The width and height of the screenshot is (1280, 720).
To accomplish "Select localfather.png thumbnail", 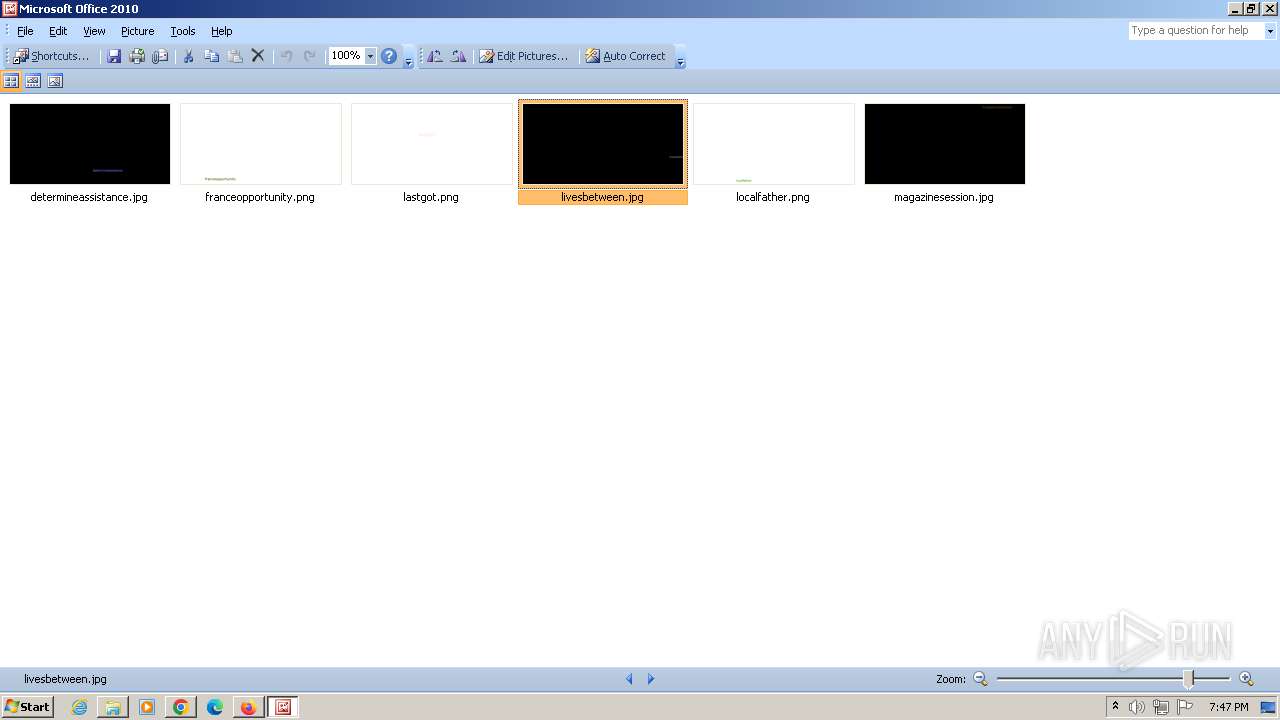I will pyautogui.click(x=774, y=144).
